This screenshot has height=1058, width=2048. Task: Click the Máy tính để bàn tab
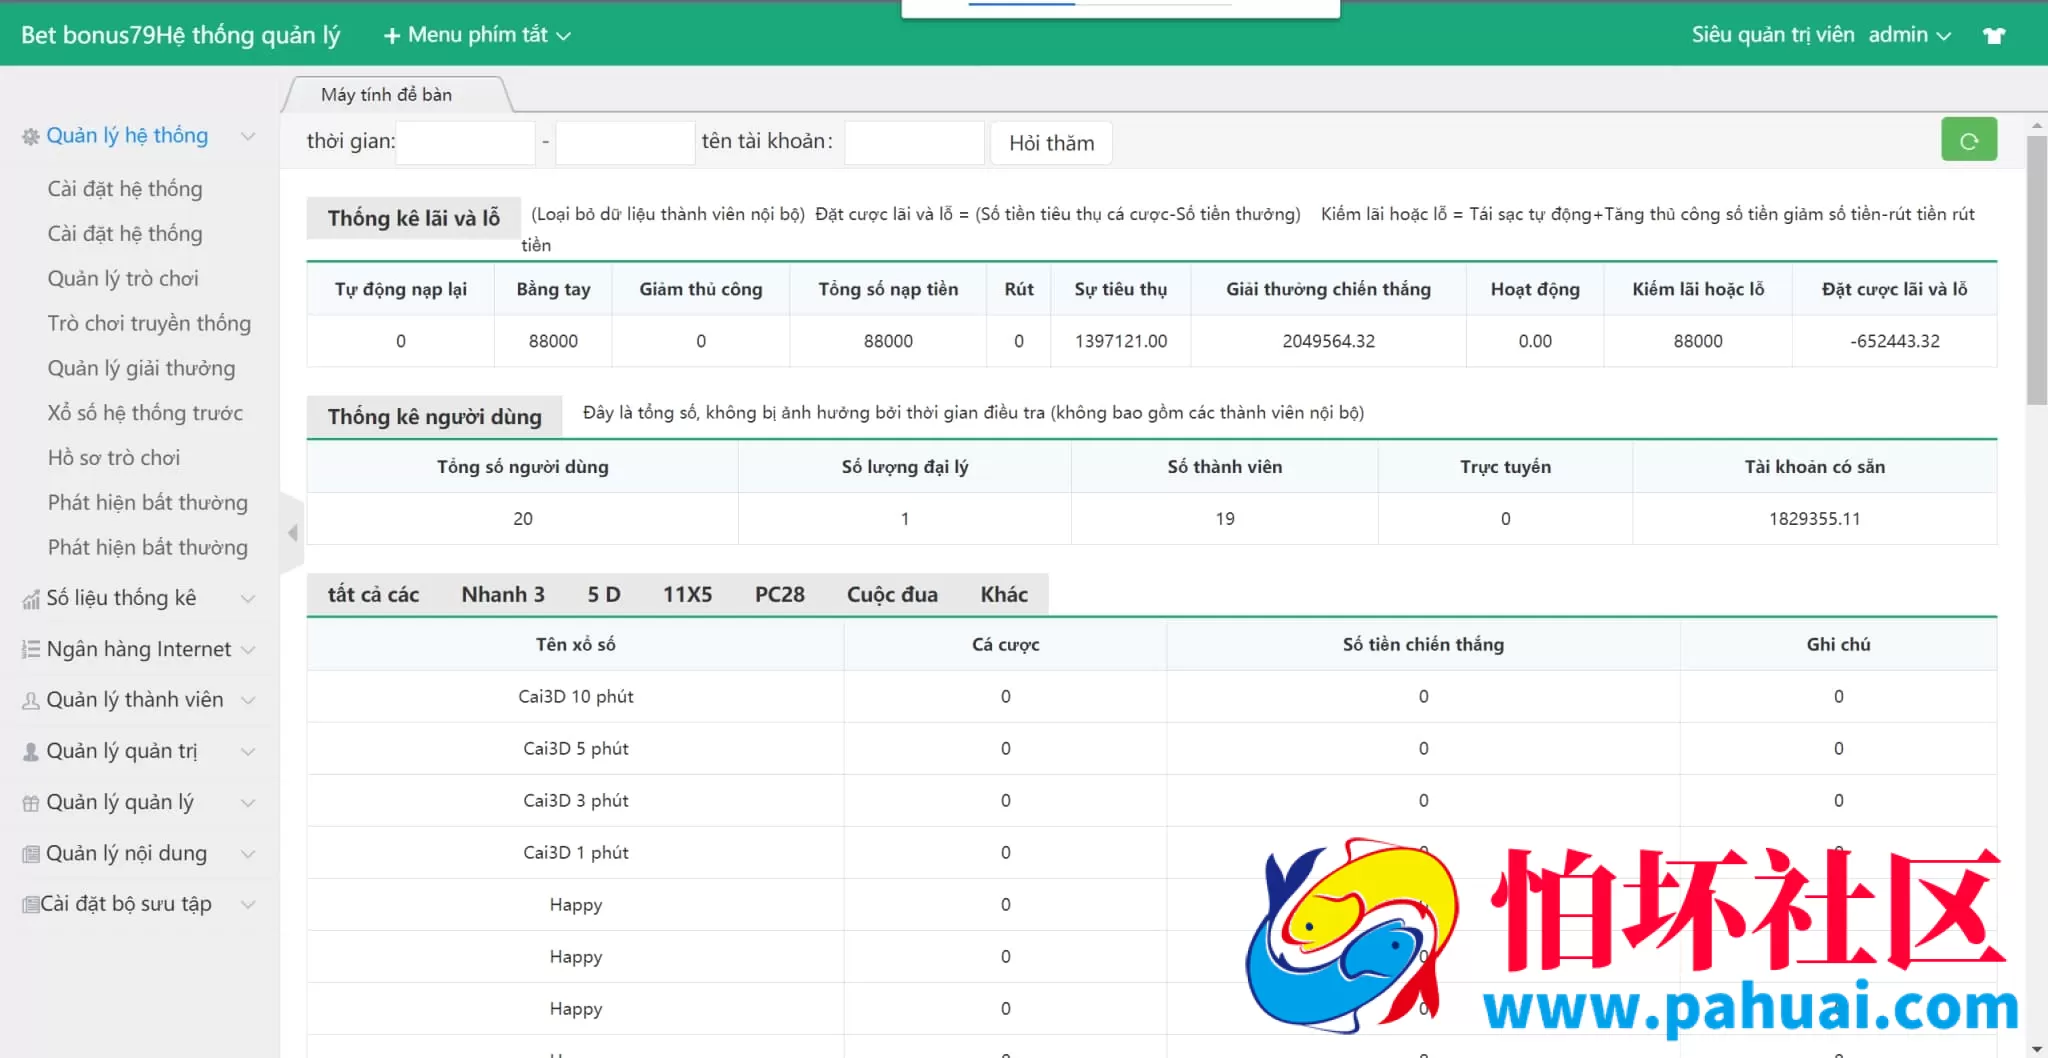[387, 95]
